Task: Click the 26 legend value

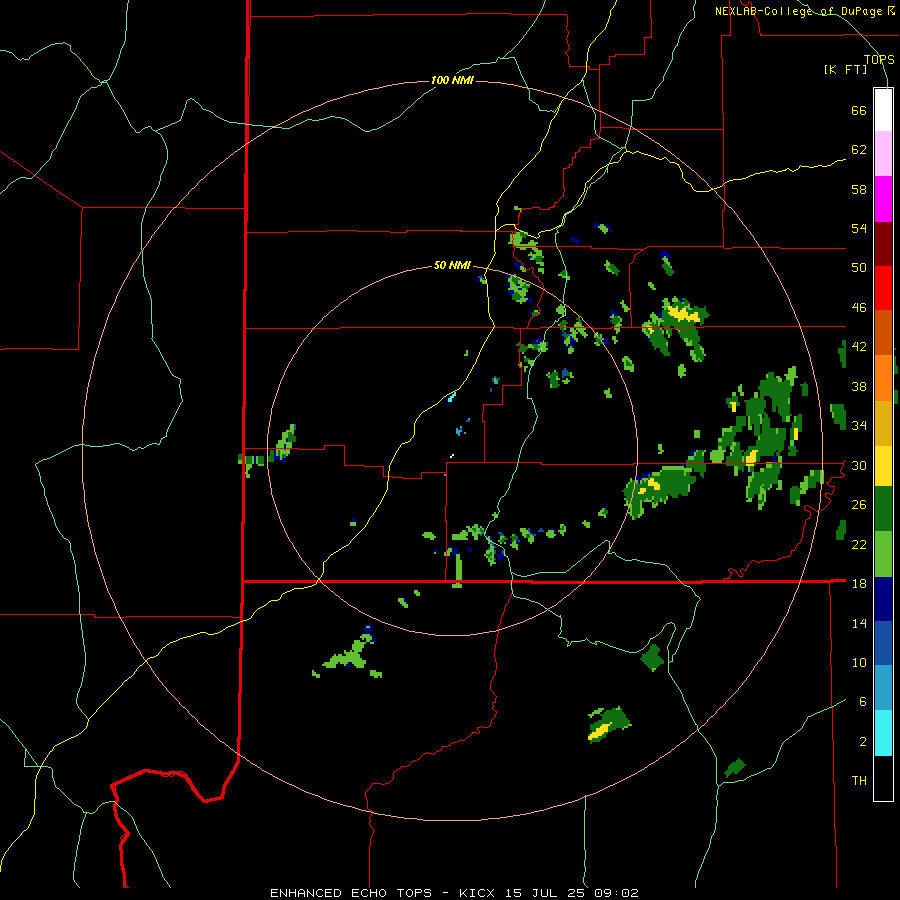Action: tap(859, 505)
